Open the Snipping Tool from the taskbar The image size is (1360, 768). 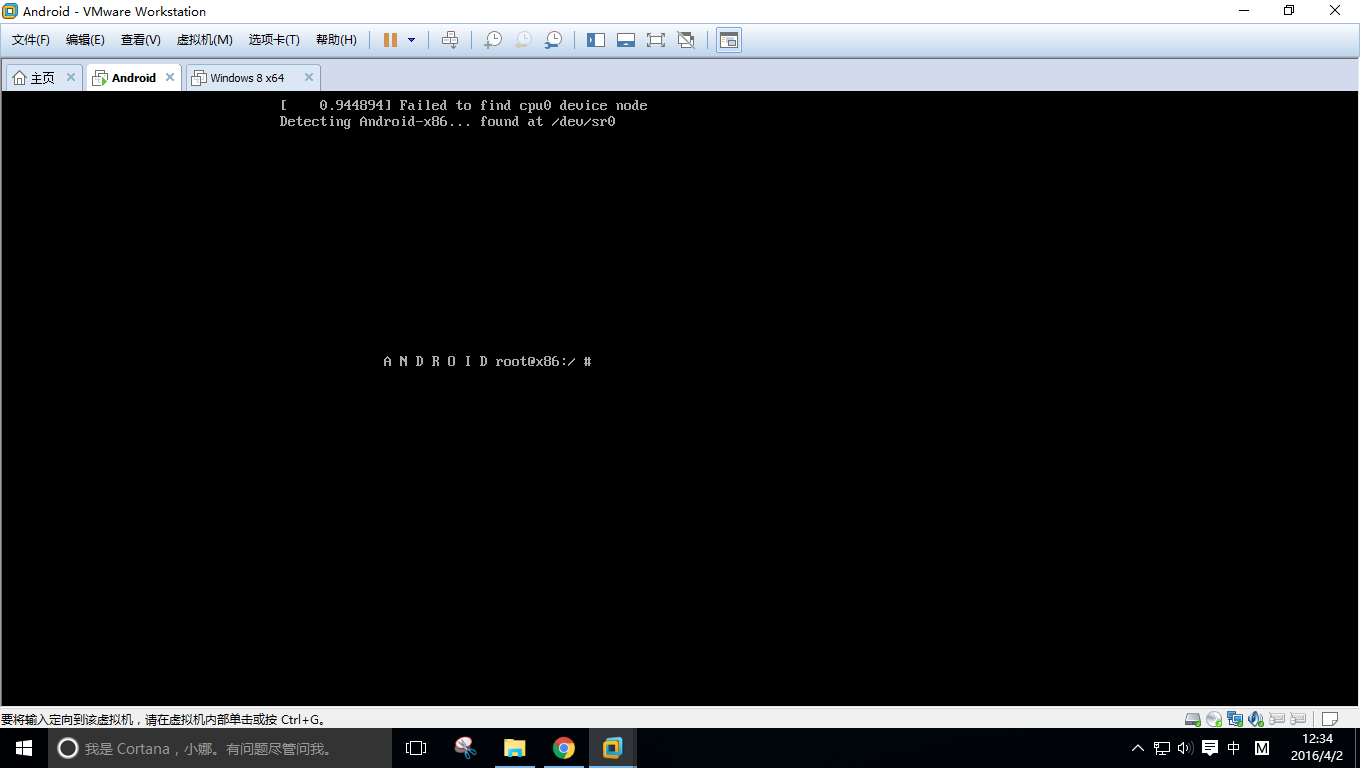click(x=465, y=748)
